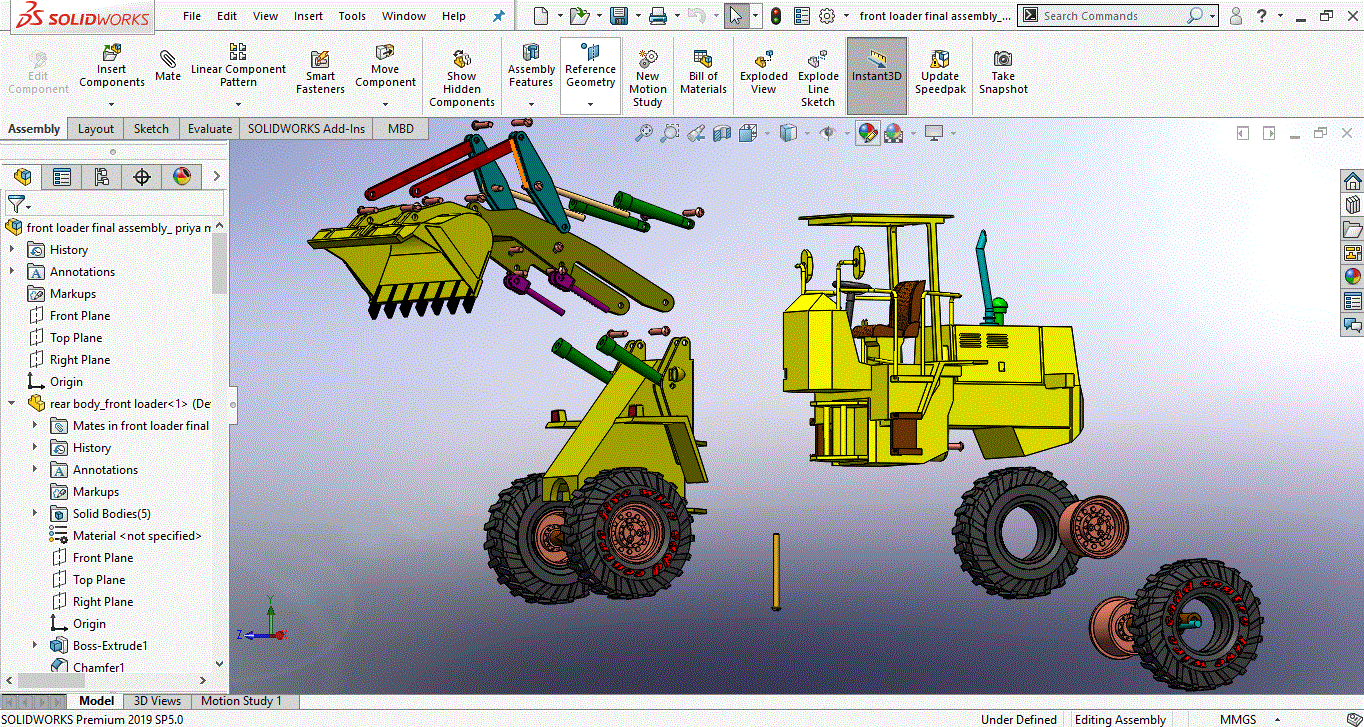Screen dimensions: 1364x727
Task: Click the Take Snapshot camera icon
Action: coord(1003,59)
